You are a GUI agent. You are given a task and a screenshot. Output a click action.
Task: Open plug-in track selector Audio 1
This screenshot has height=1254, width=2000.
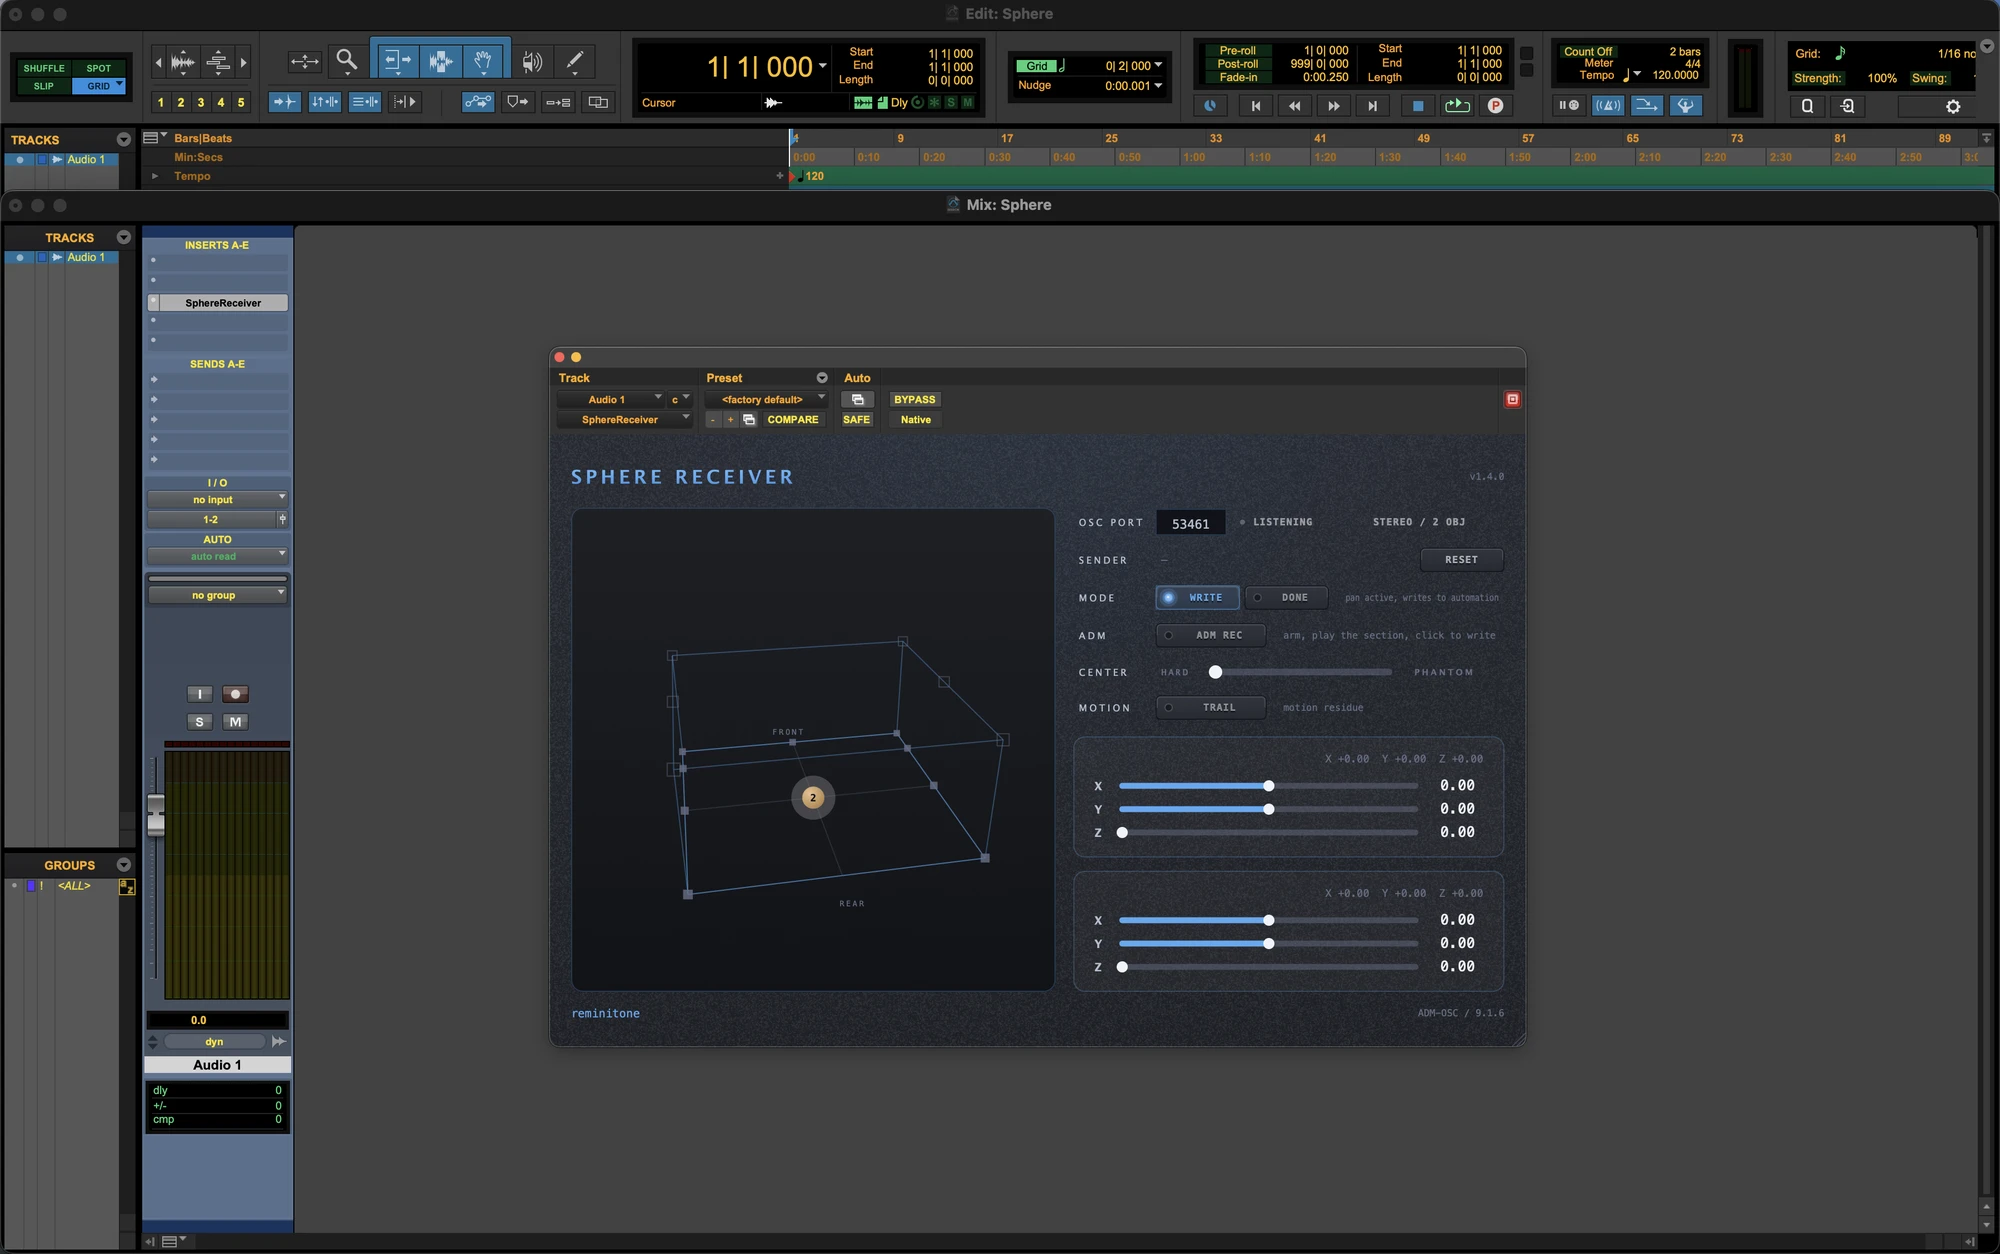610,399
